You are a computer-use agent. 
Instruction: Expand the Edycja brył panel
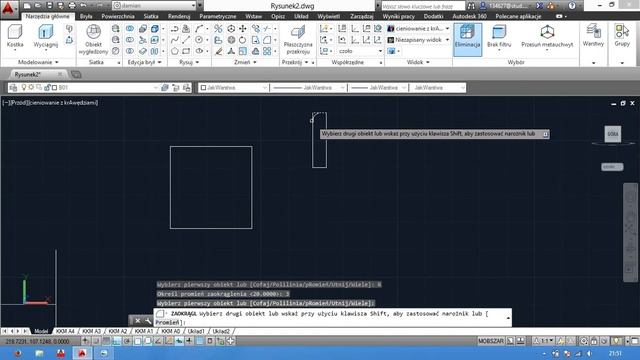click(144, 62)
